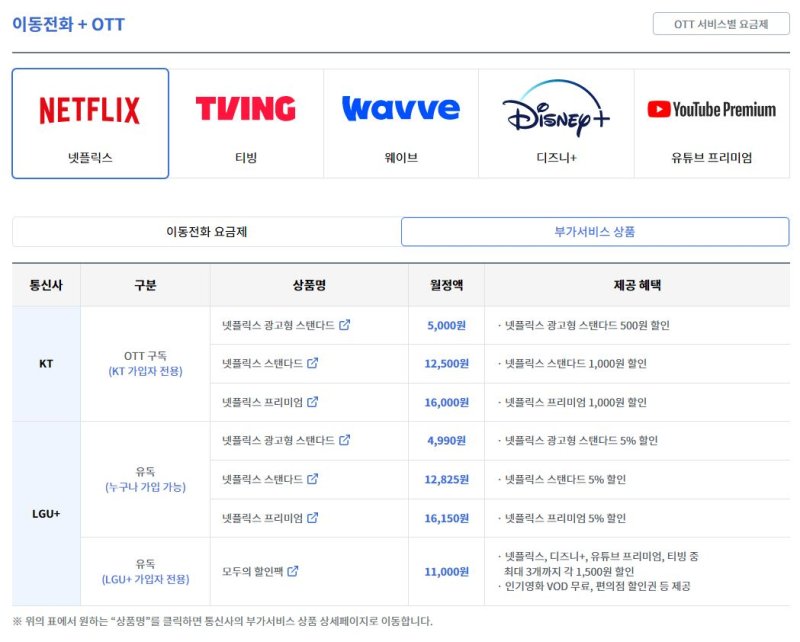Screen dimensions: 800x642
Task: Click external link icon beside KT 넷플릭스 프리미엄
Action: [313, 402]
